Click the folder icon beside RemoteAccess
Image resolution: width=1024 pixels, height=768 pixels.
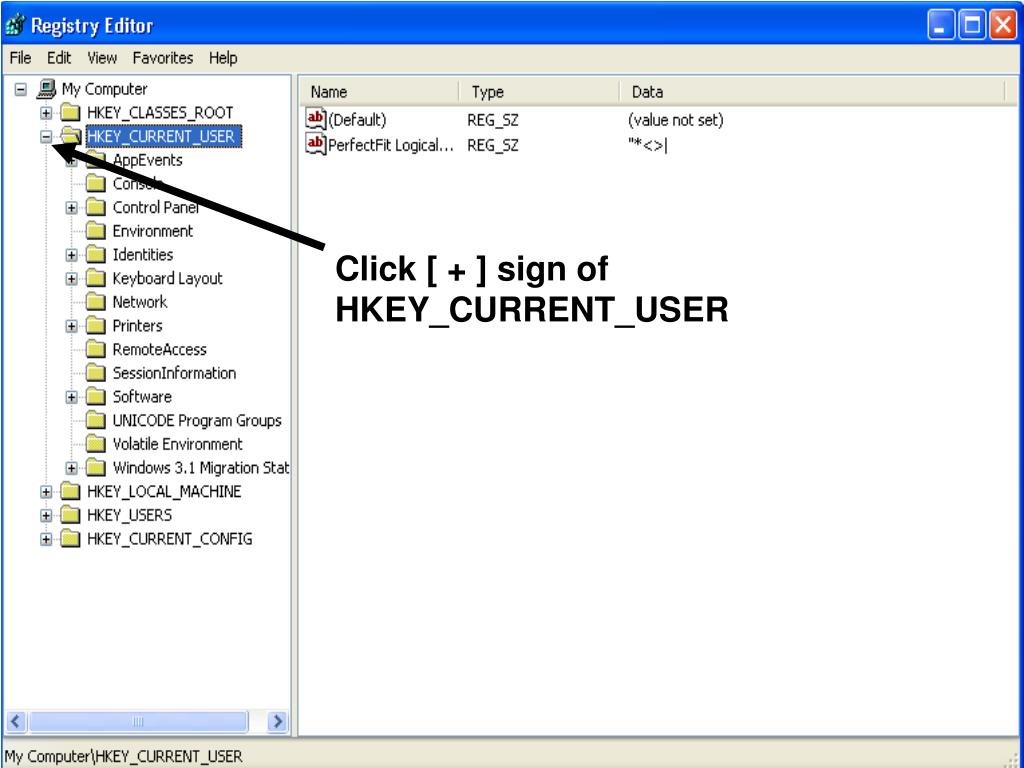[96, 349]
